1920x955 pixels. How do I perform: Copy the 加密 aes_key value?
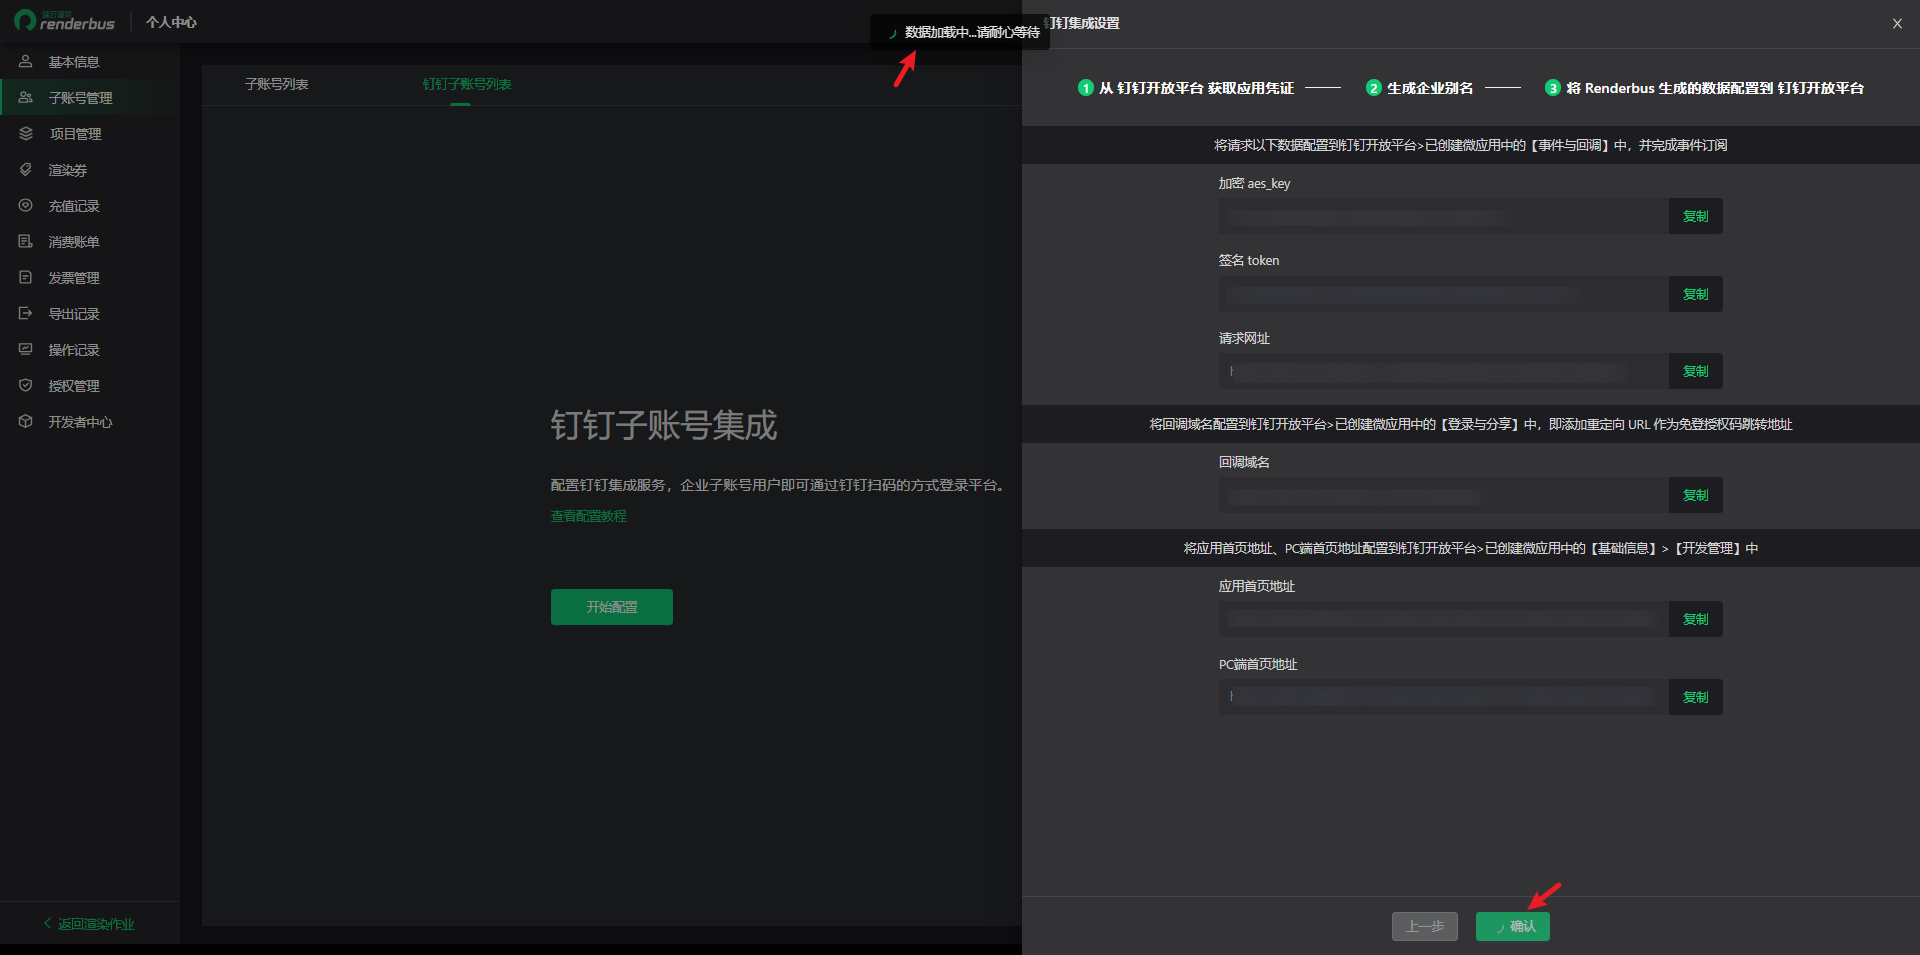(1696, 216)
